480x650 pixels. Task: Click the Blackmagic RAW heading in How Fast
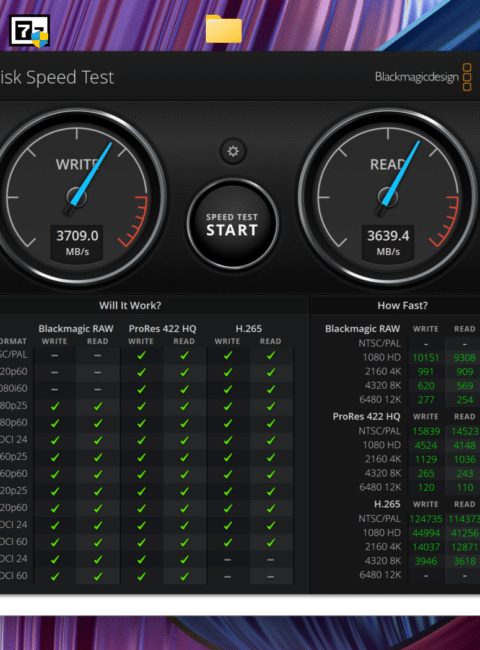(x=363, y=329)
